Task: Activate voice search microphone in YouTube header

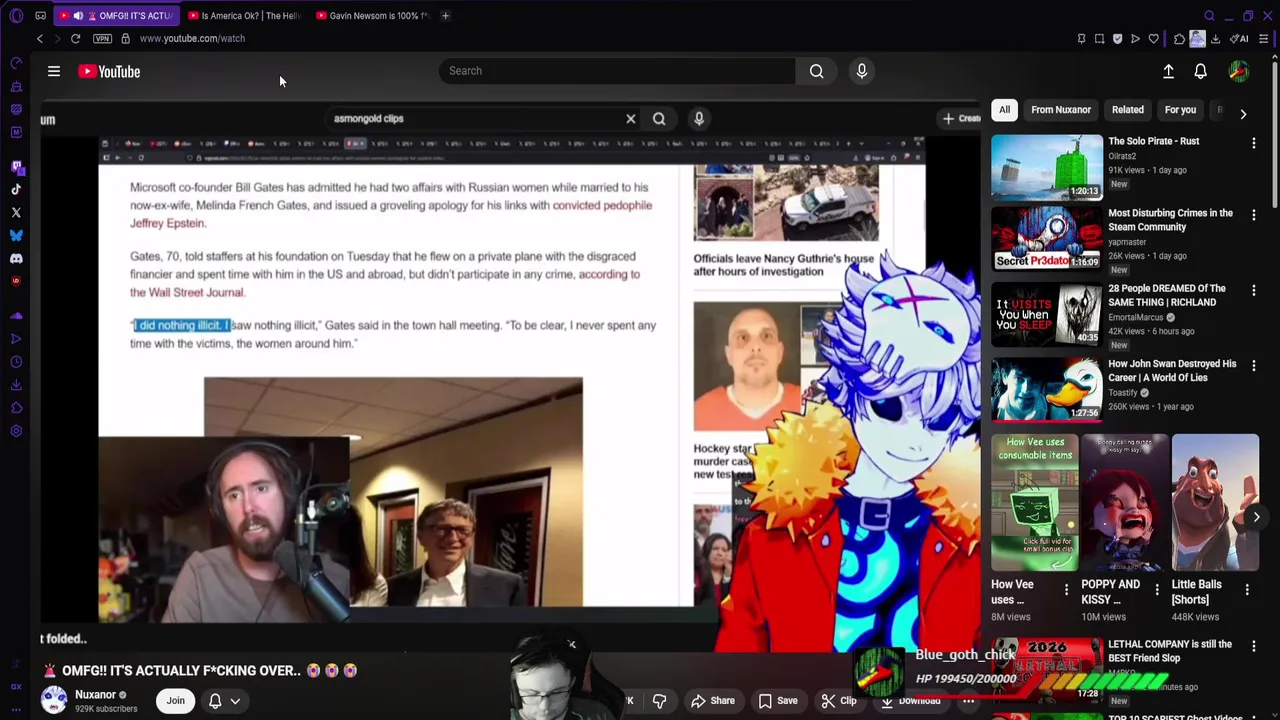Action: pos(861,71)
